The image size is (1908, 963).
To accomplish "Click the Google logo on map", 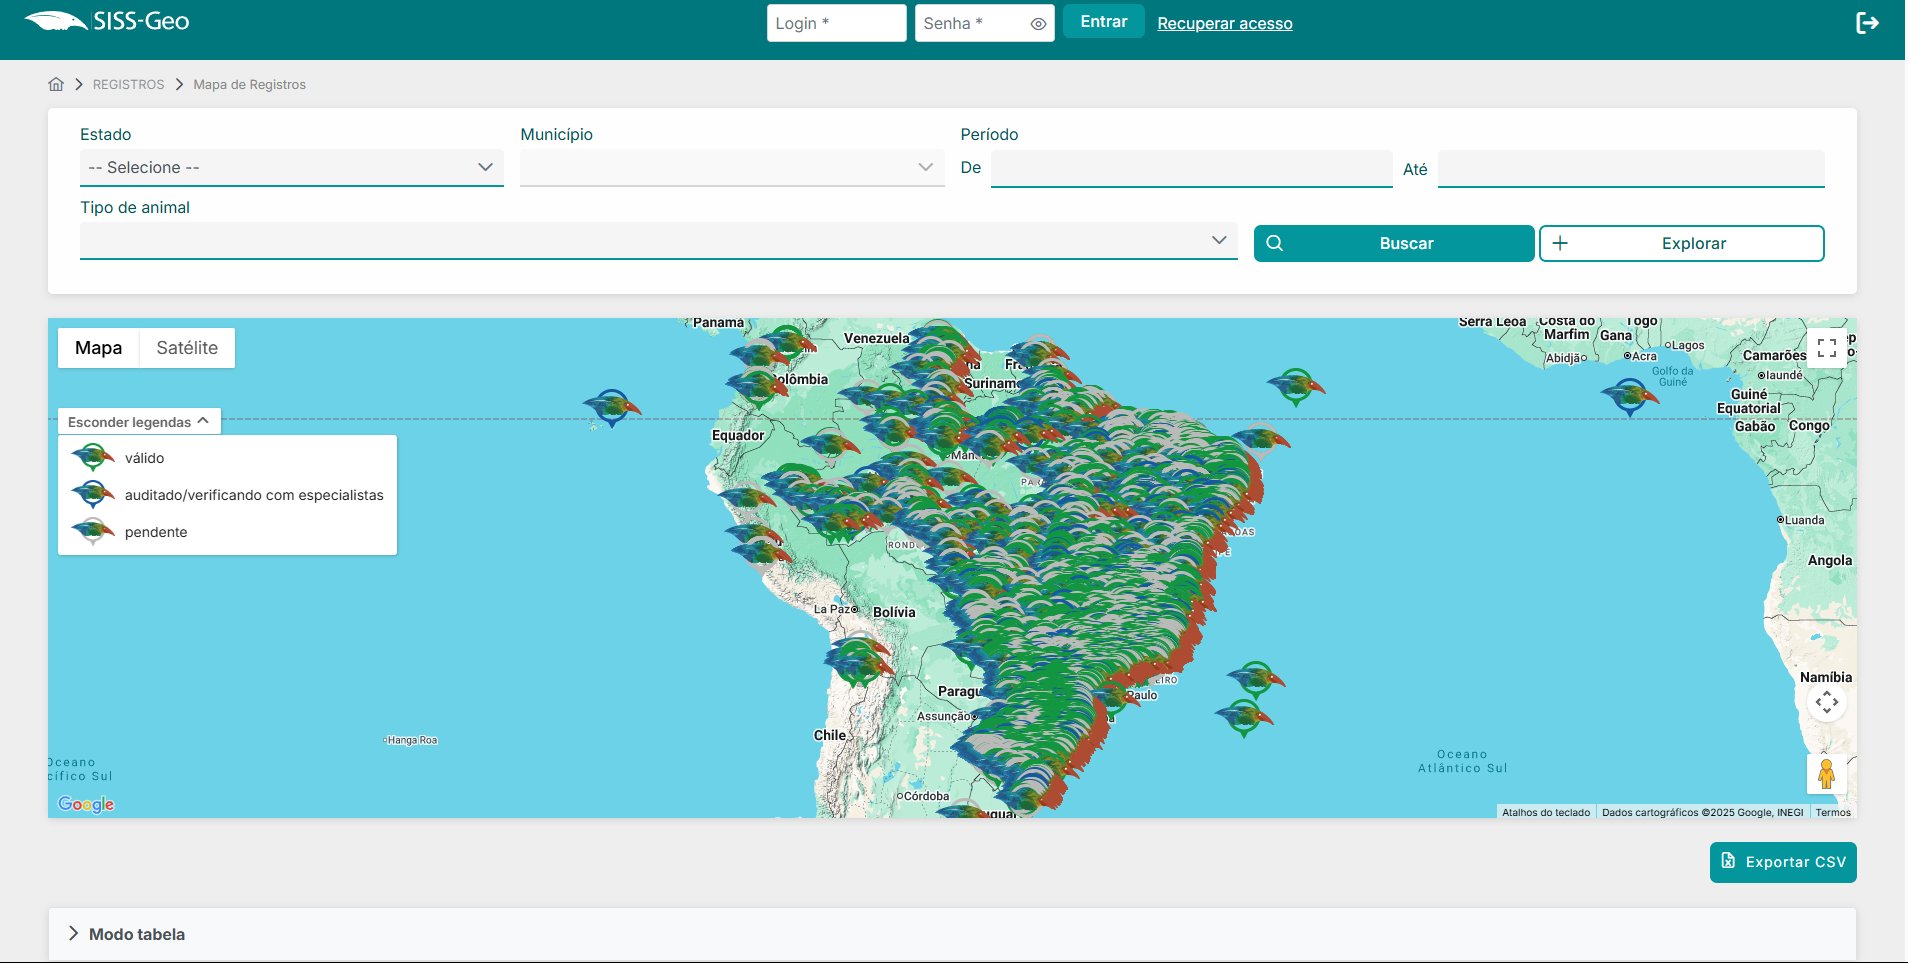I will click(86, 804).
